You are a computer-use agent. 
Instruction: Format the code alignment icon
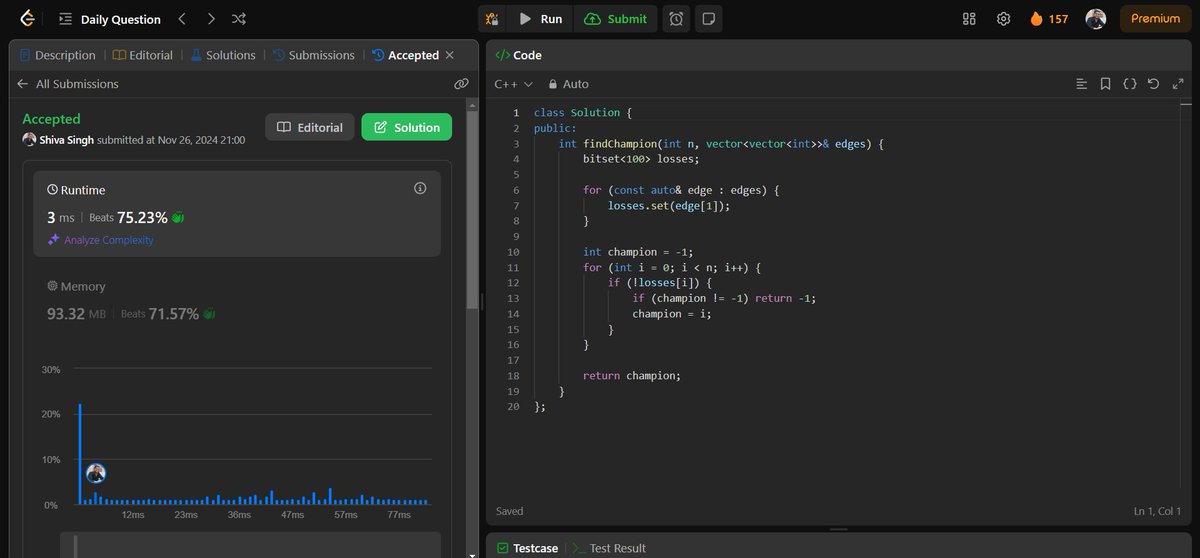click(x=1081, y=84)
